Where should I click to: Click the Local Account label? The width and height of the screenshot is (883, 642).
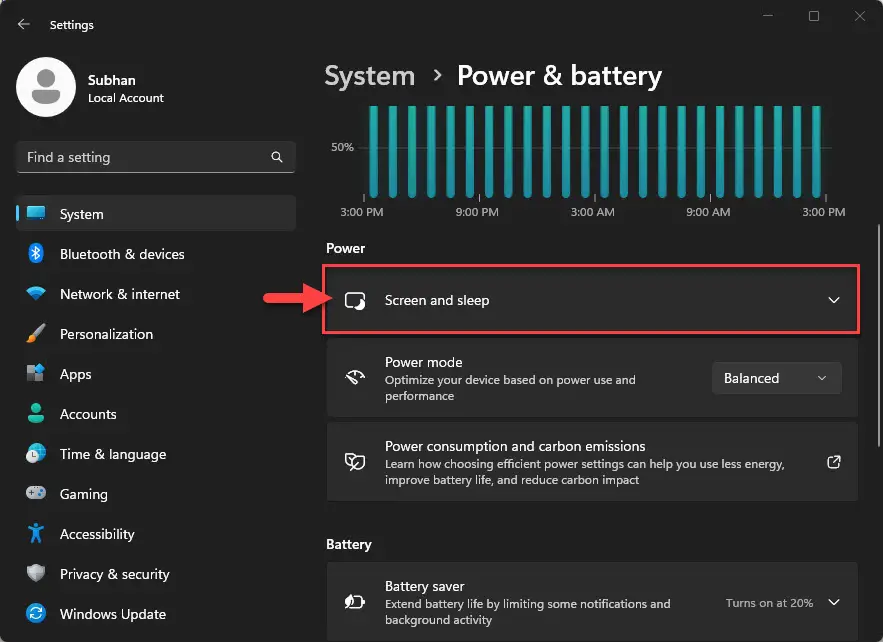(x=126, y=98)
